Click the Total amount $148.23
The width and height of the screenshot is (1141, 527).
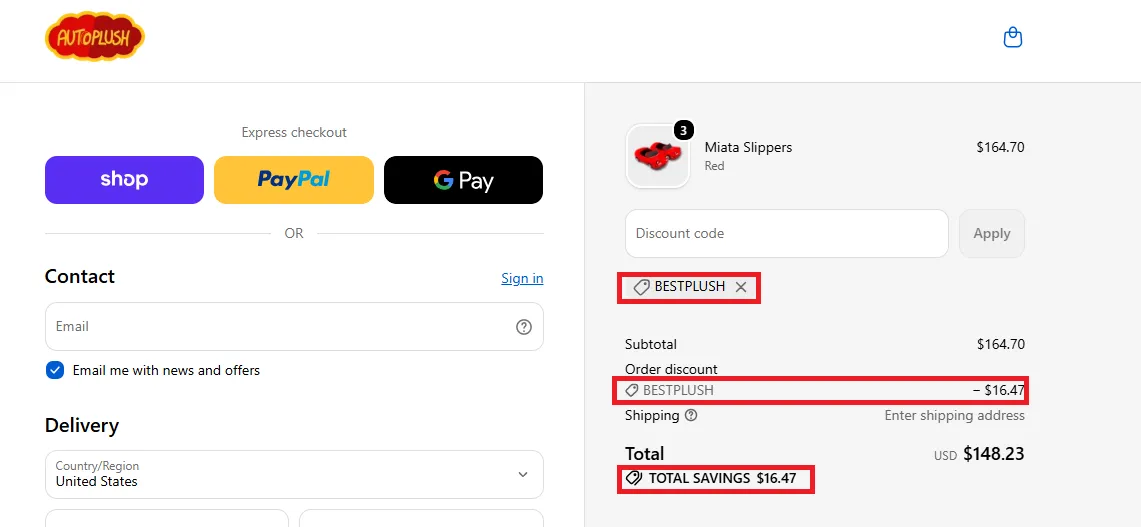(993, 454)
